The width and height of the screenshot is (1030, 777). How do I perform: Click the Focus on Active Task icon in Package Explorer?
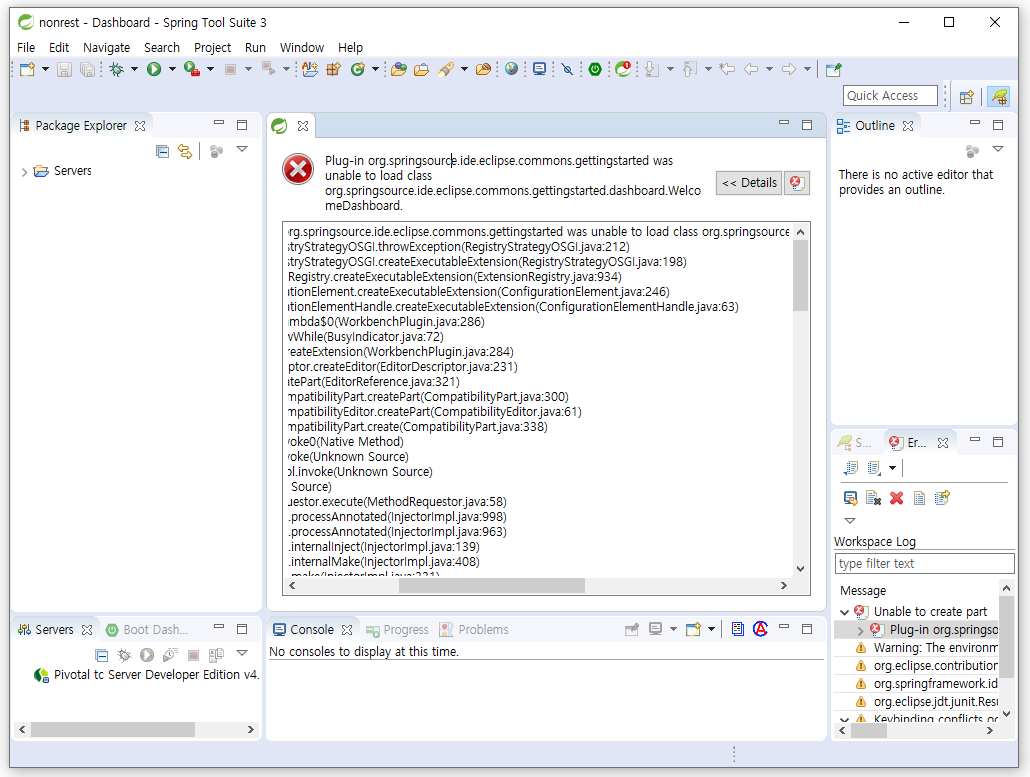[216, 152]
